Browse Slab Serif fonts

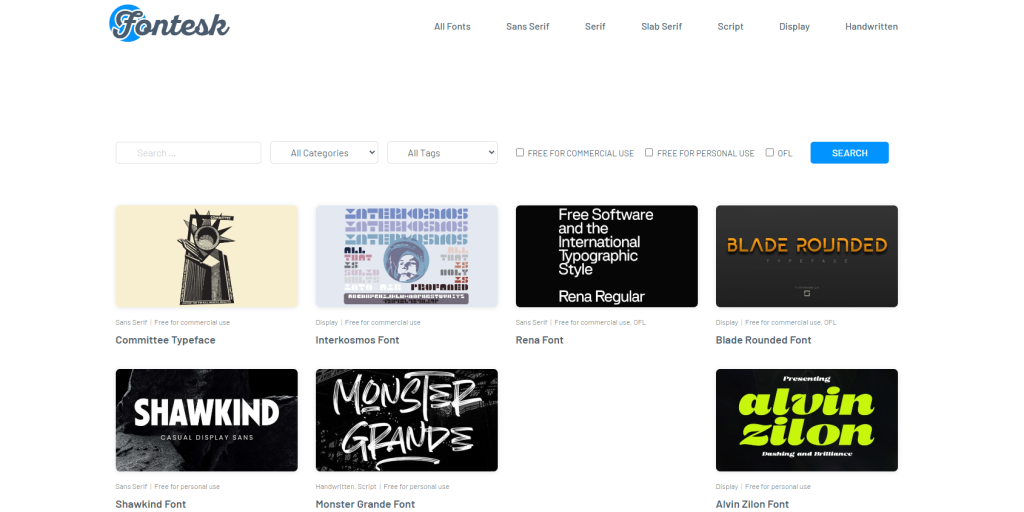662,27
